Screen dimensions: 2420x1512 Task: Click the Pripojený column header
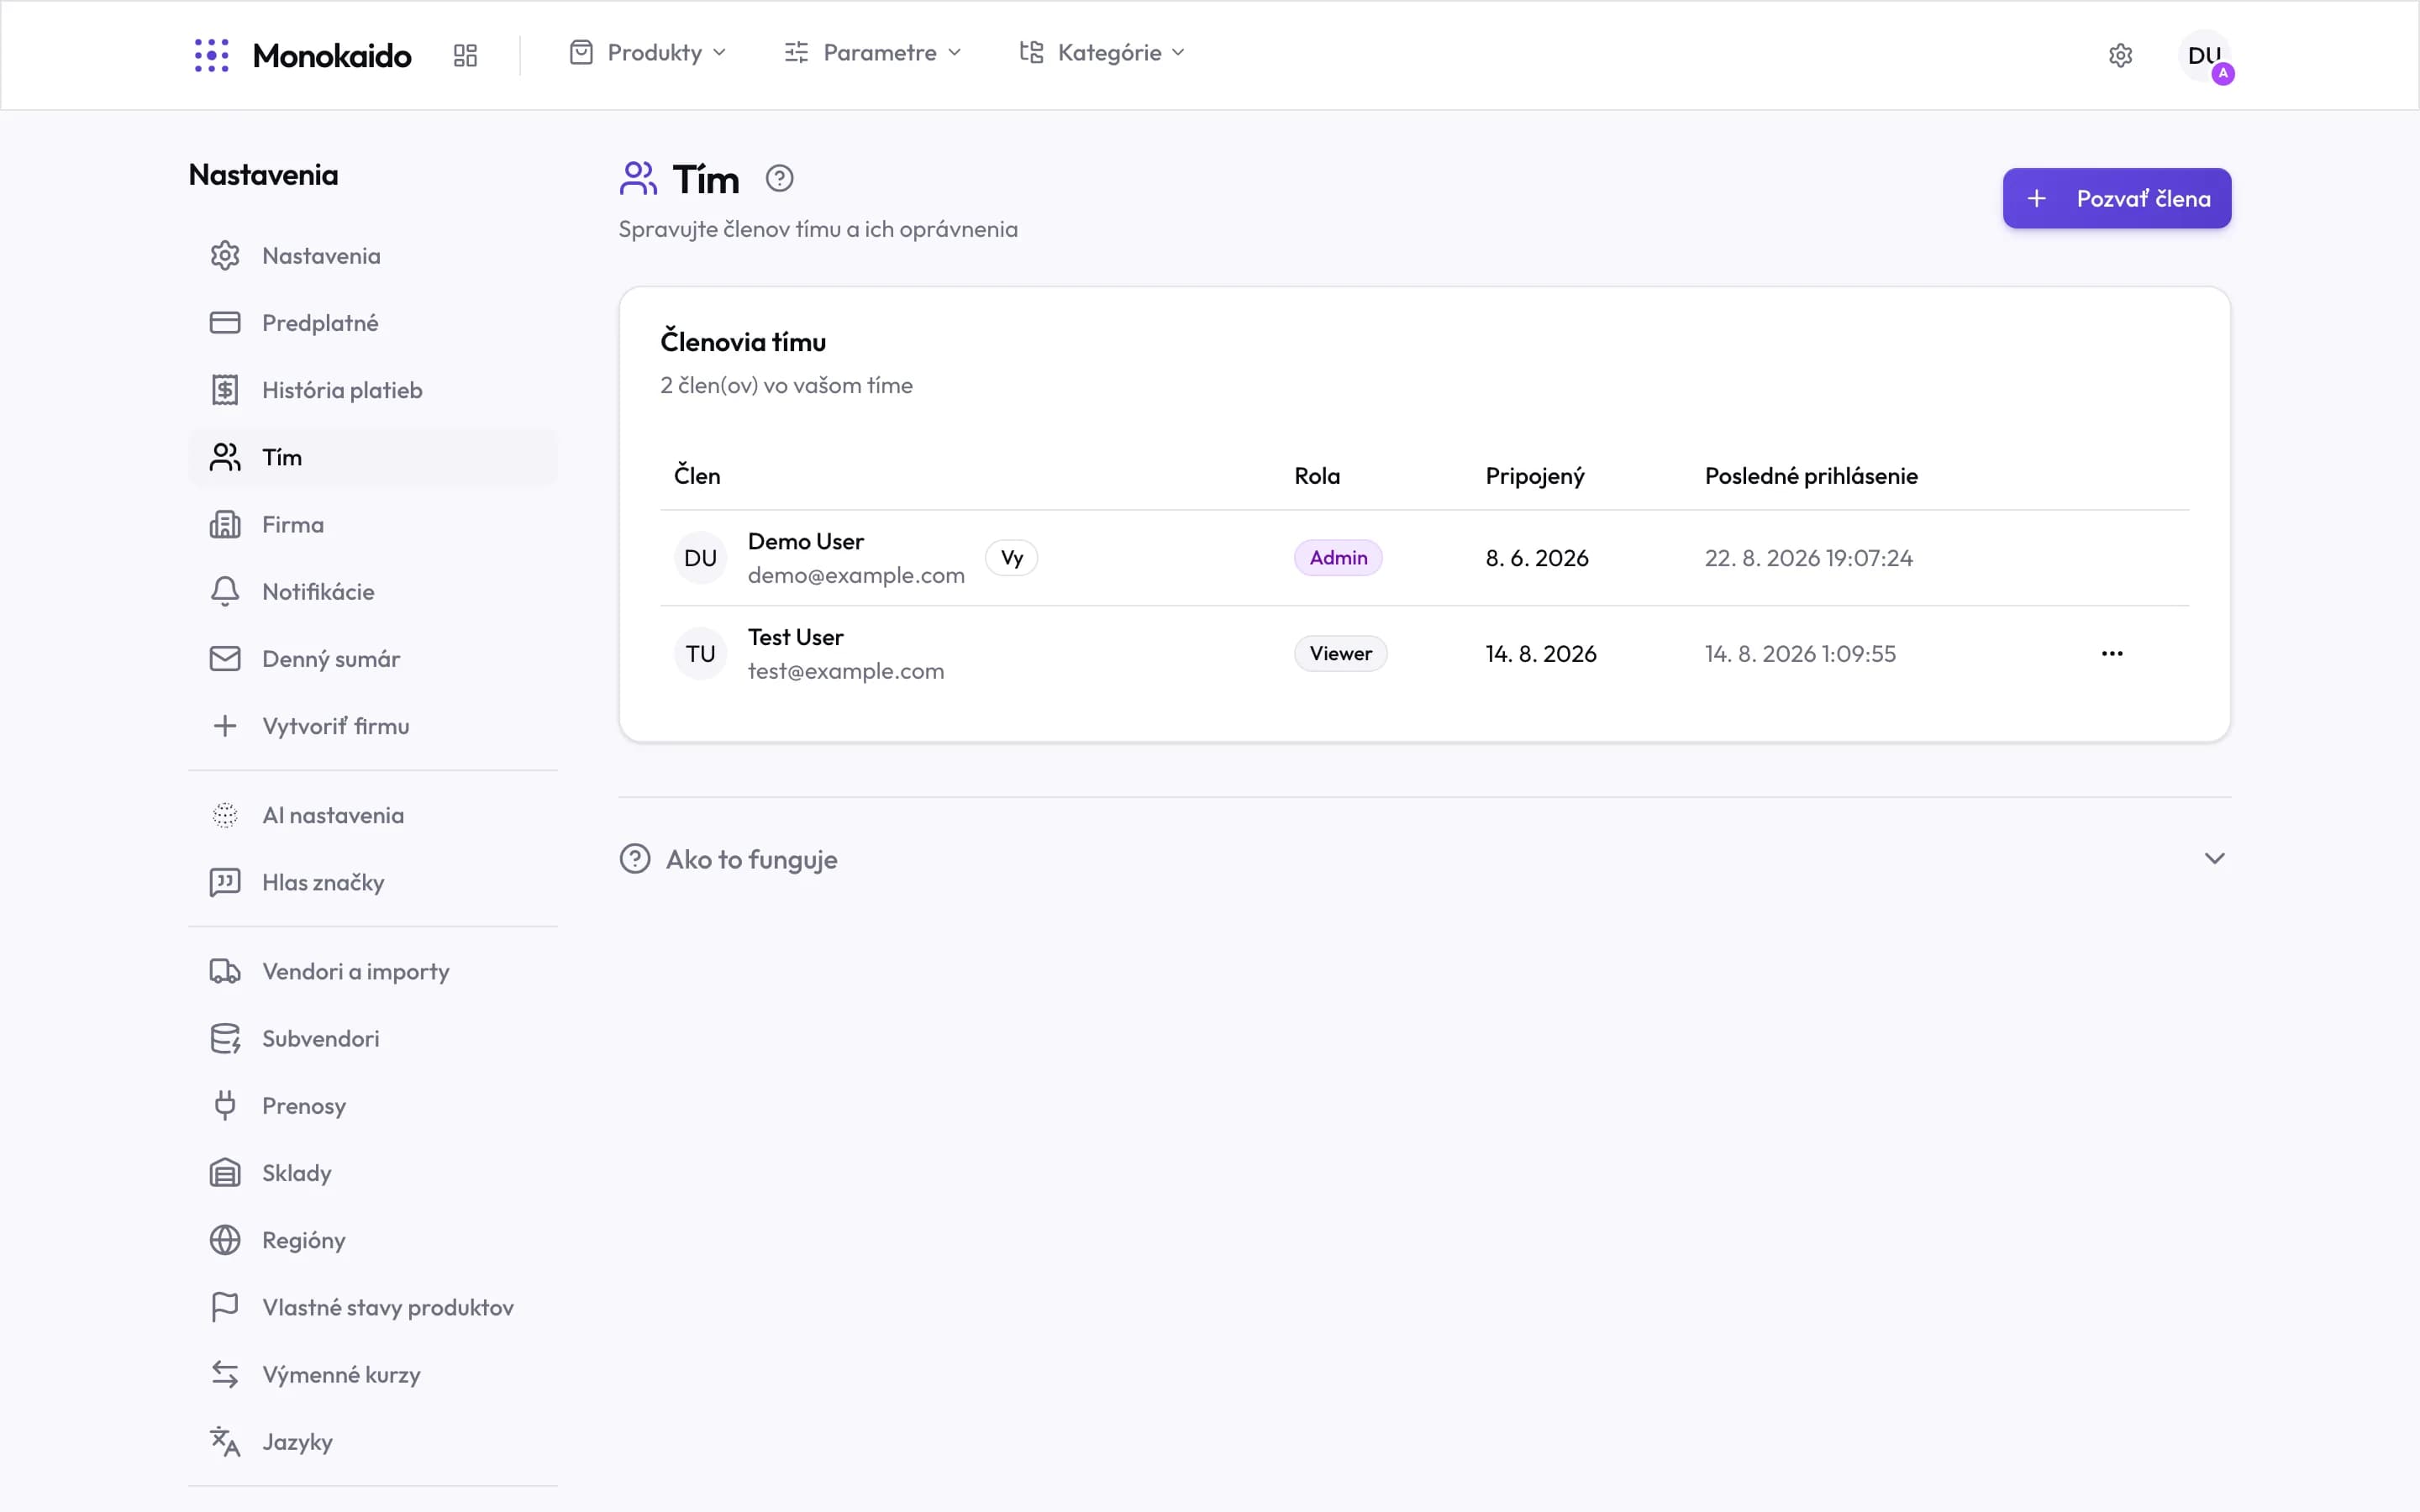[1535, 476]
